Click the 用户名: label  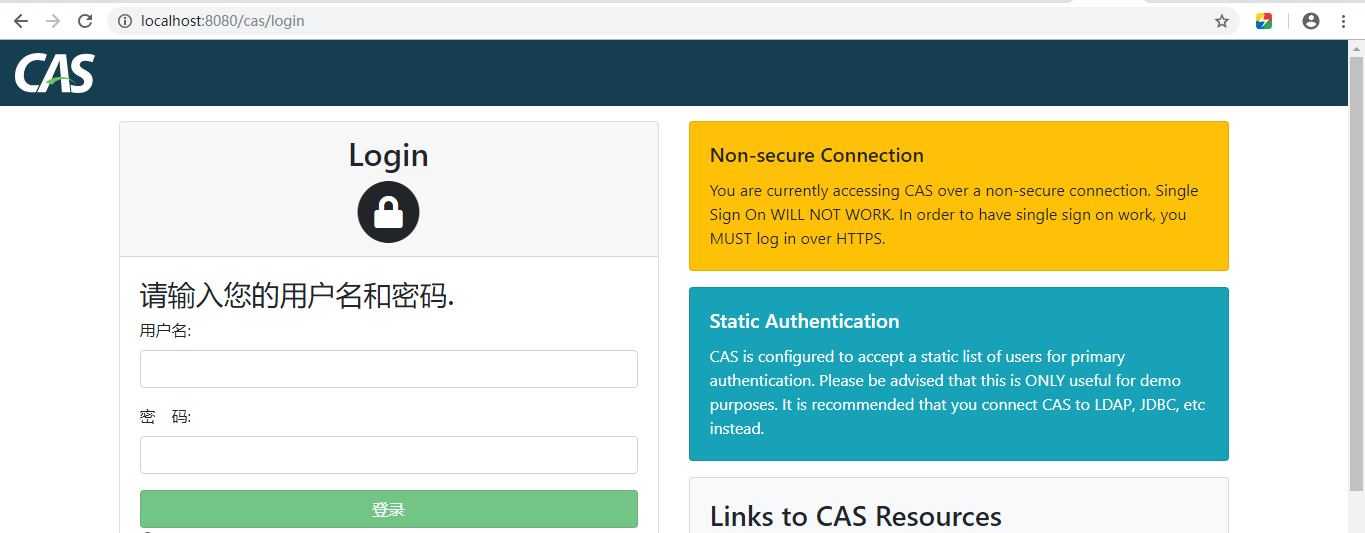(165, 331)
